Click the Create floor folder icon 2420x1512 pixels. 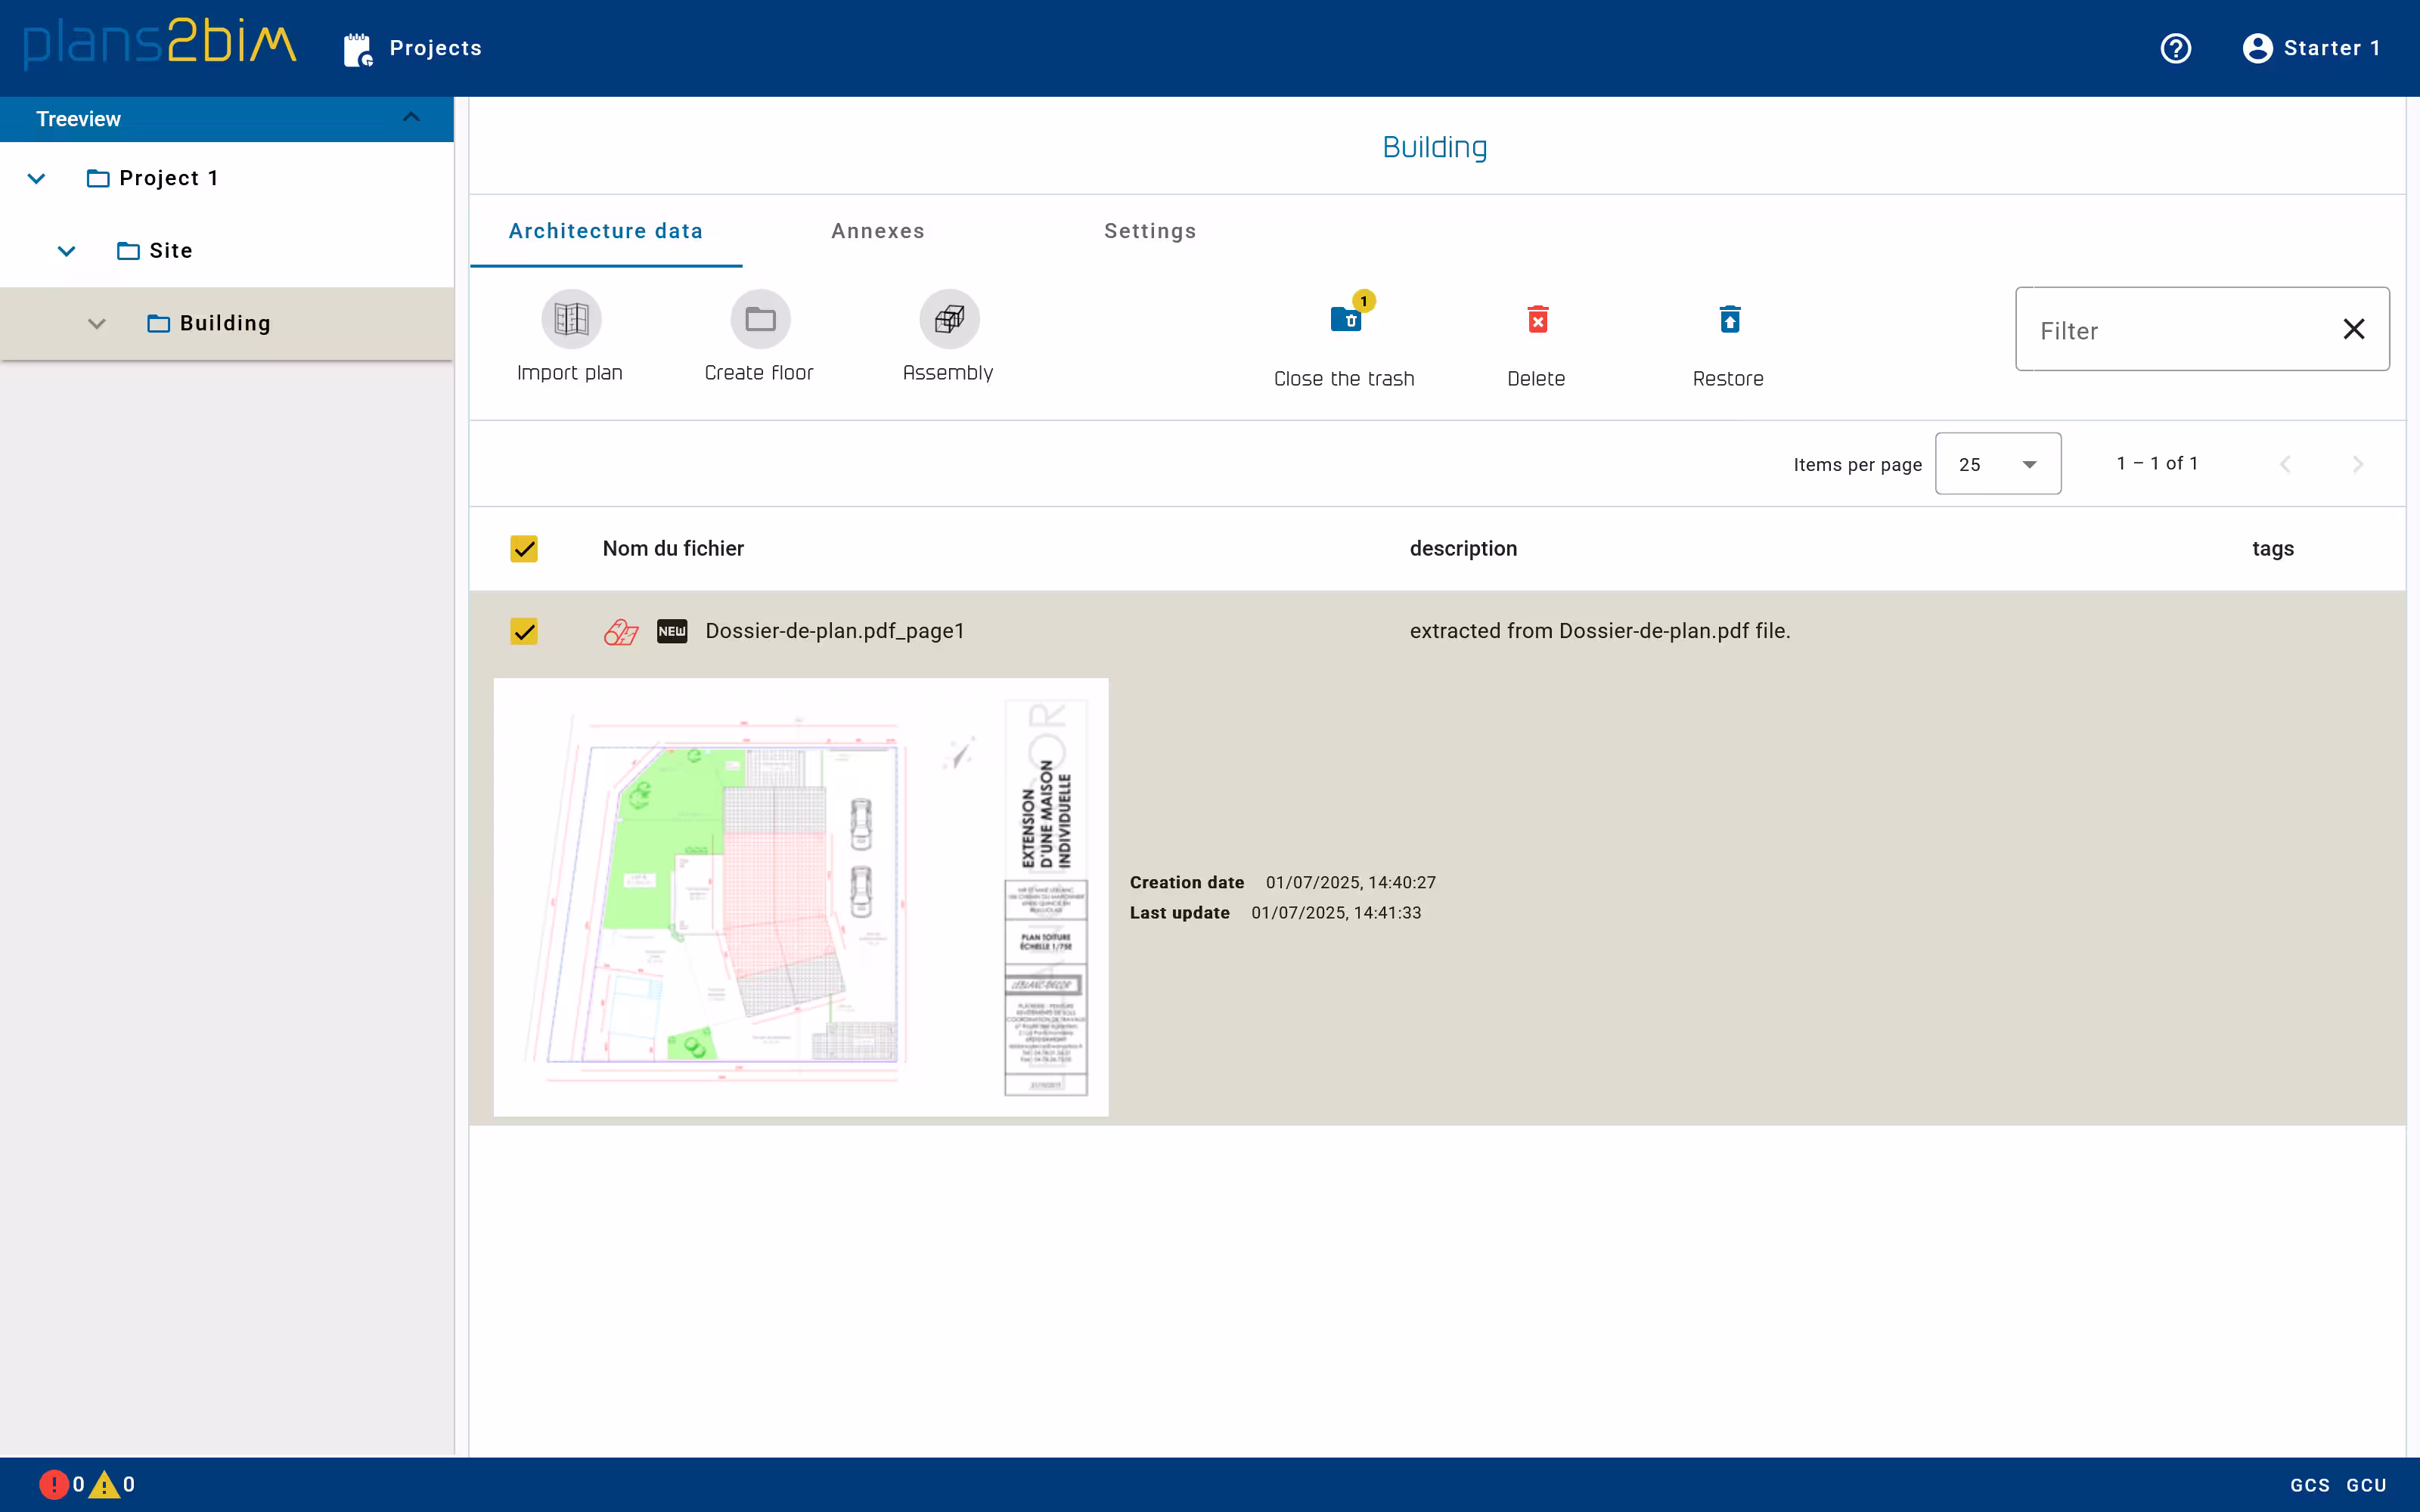(x=759, y=319)
